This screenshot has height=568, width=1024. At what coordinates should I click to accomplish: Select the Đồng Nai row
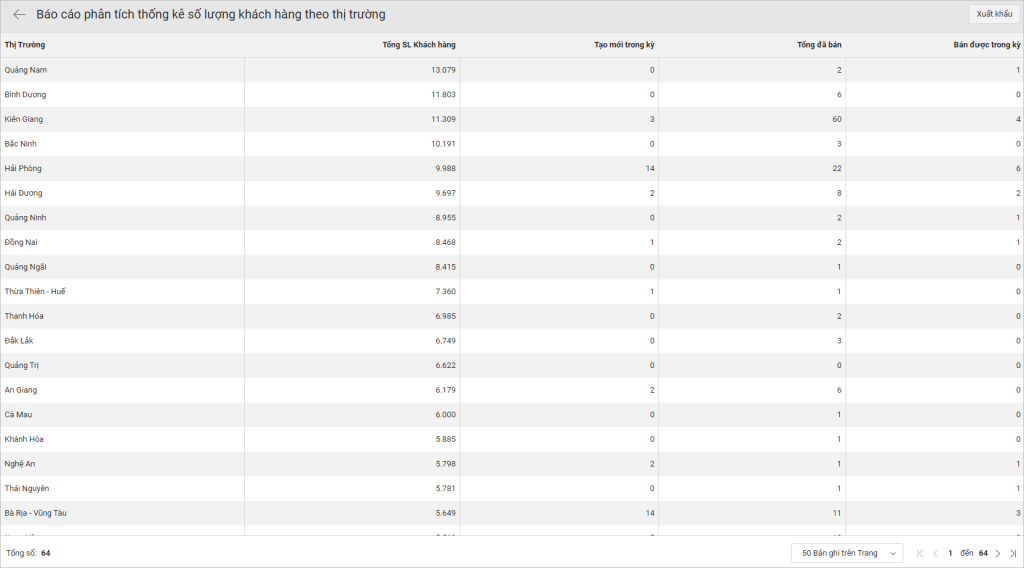tap(512, 242)
